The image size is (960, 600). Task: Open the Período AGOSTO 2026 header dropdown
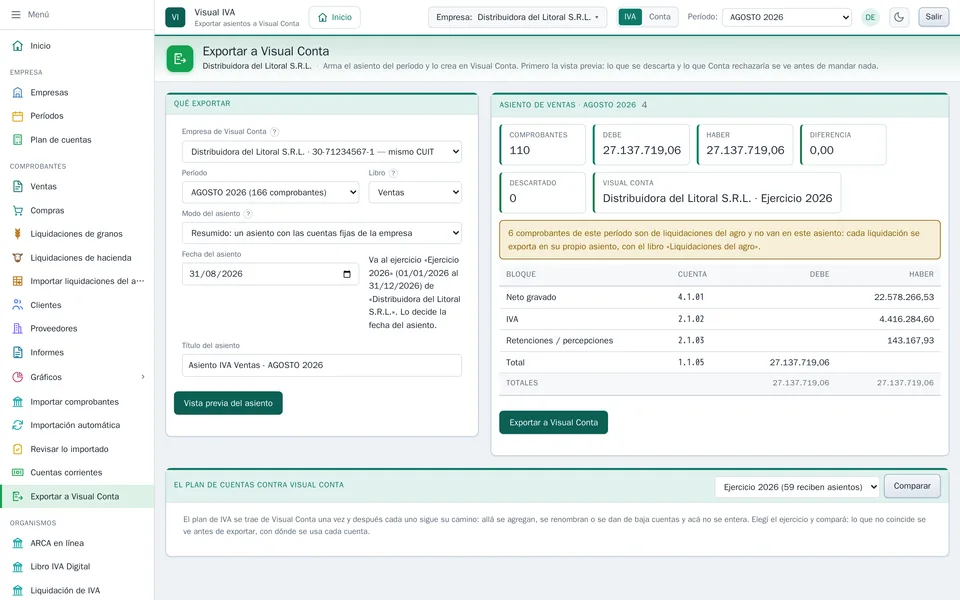[787, 17]
